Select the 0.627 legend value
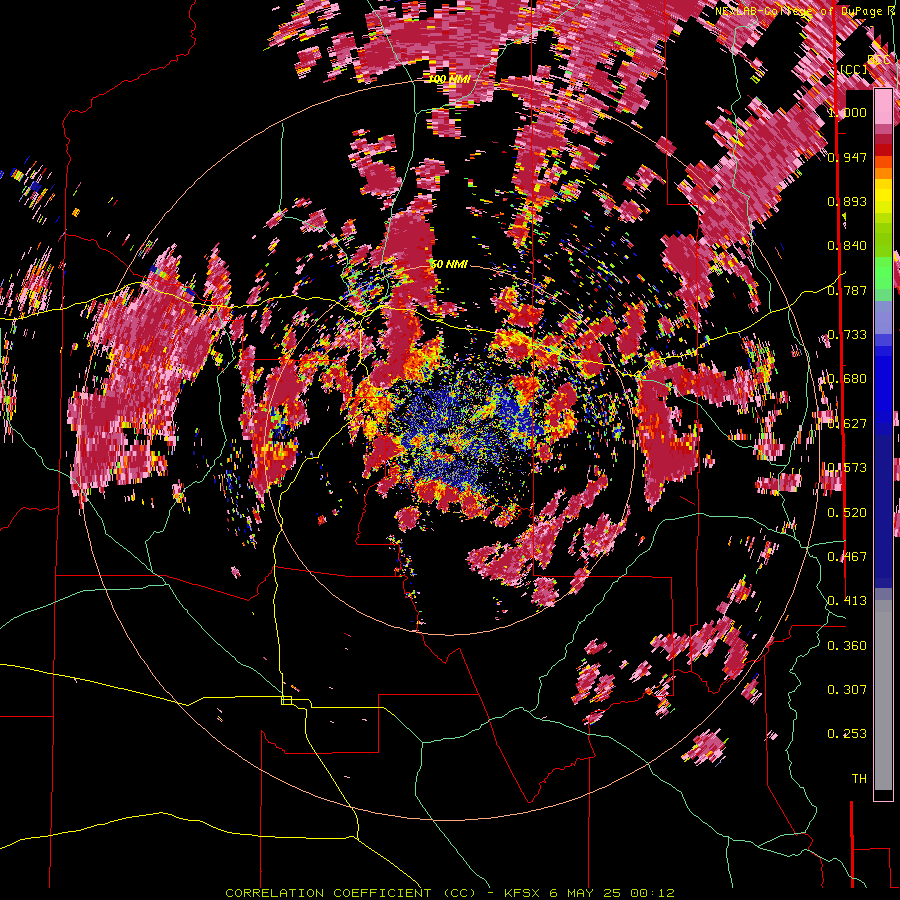The width and height of the screenshot is (900, 900). (847, 424)
